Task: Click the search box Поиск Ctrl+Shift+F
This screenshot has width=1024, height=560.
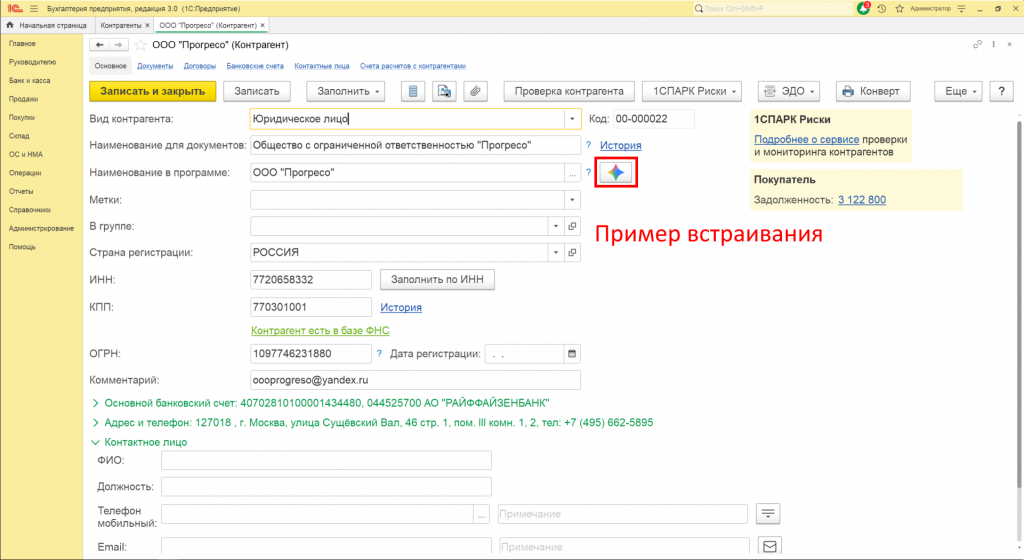Action: tap(773, 8)
